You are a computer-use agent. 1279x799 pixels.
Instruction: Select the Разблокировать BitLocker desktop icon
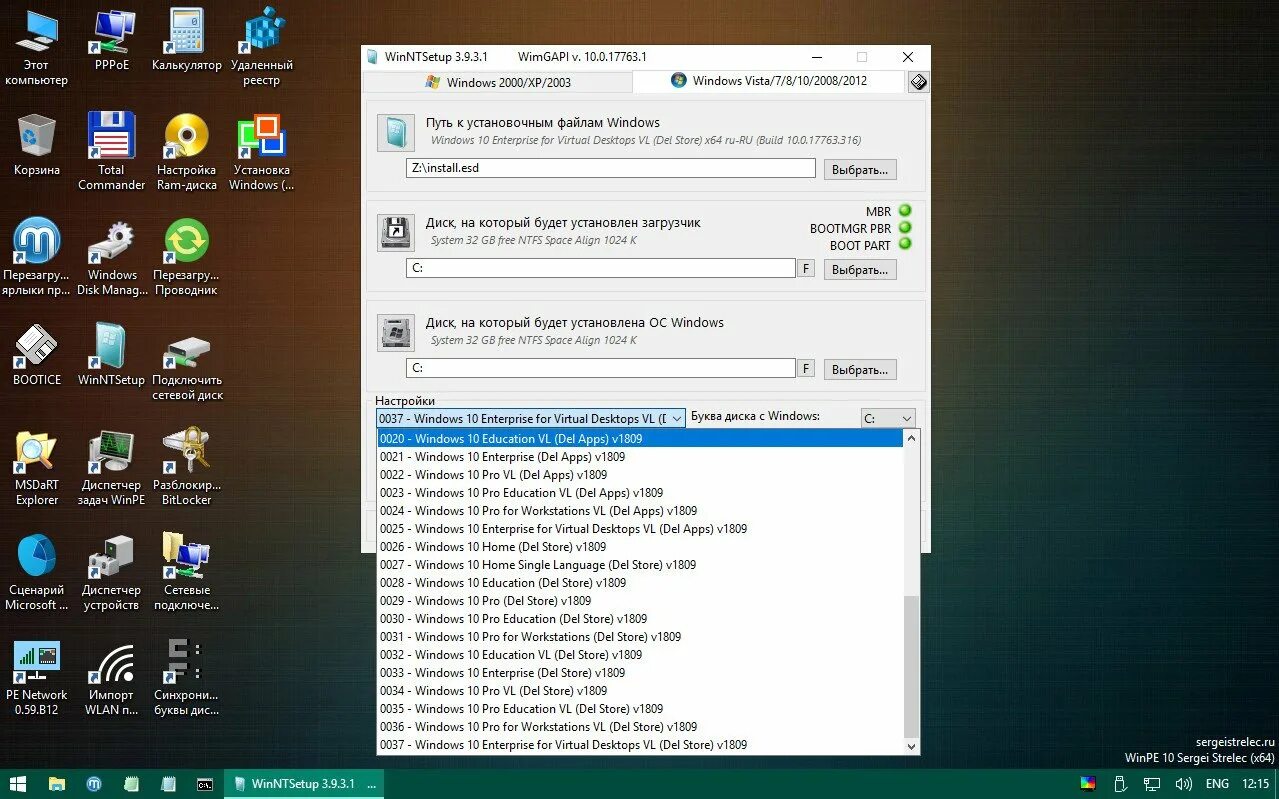point(187,467)
